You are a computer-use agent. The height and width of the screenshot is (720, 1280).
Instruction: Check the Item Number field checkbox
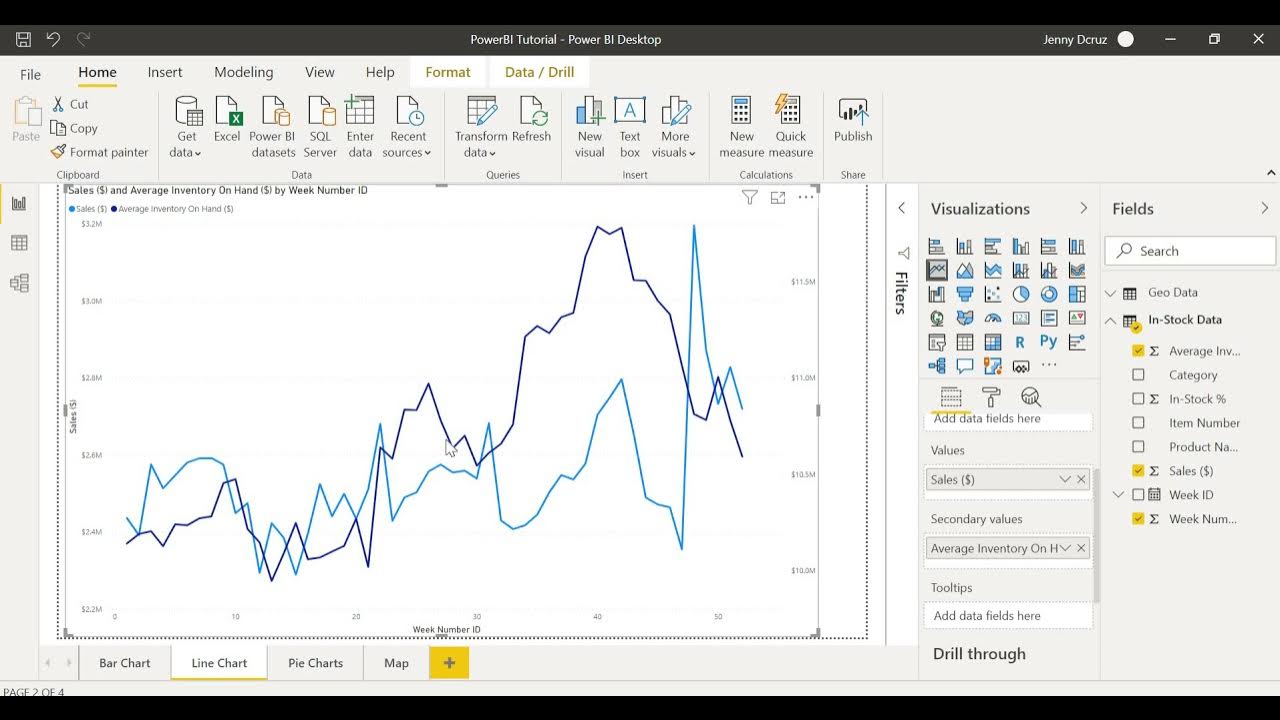(1138, 423)
